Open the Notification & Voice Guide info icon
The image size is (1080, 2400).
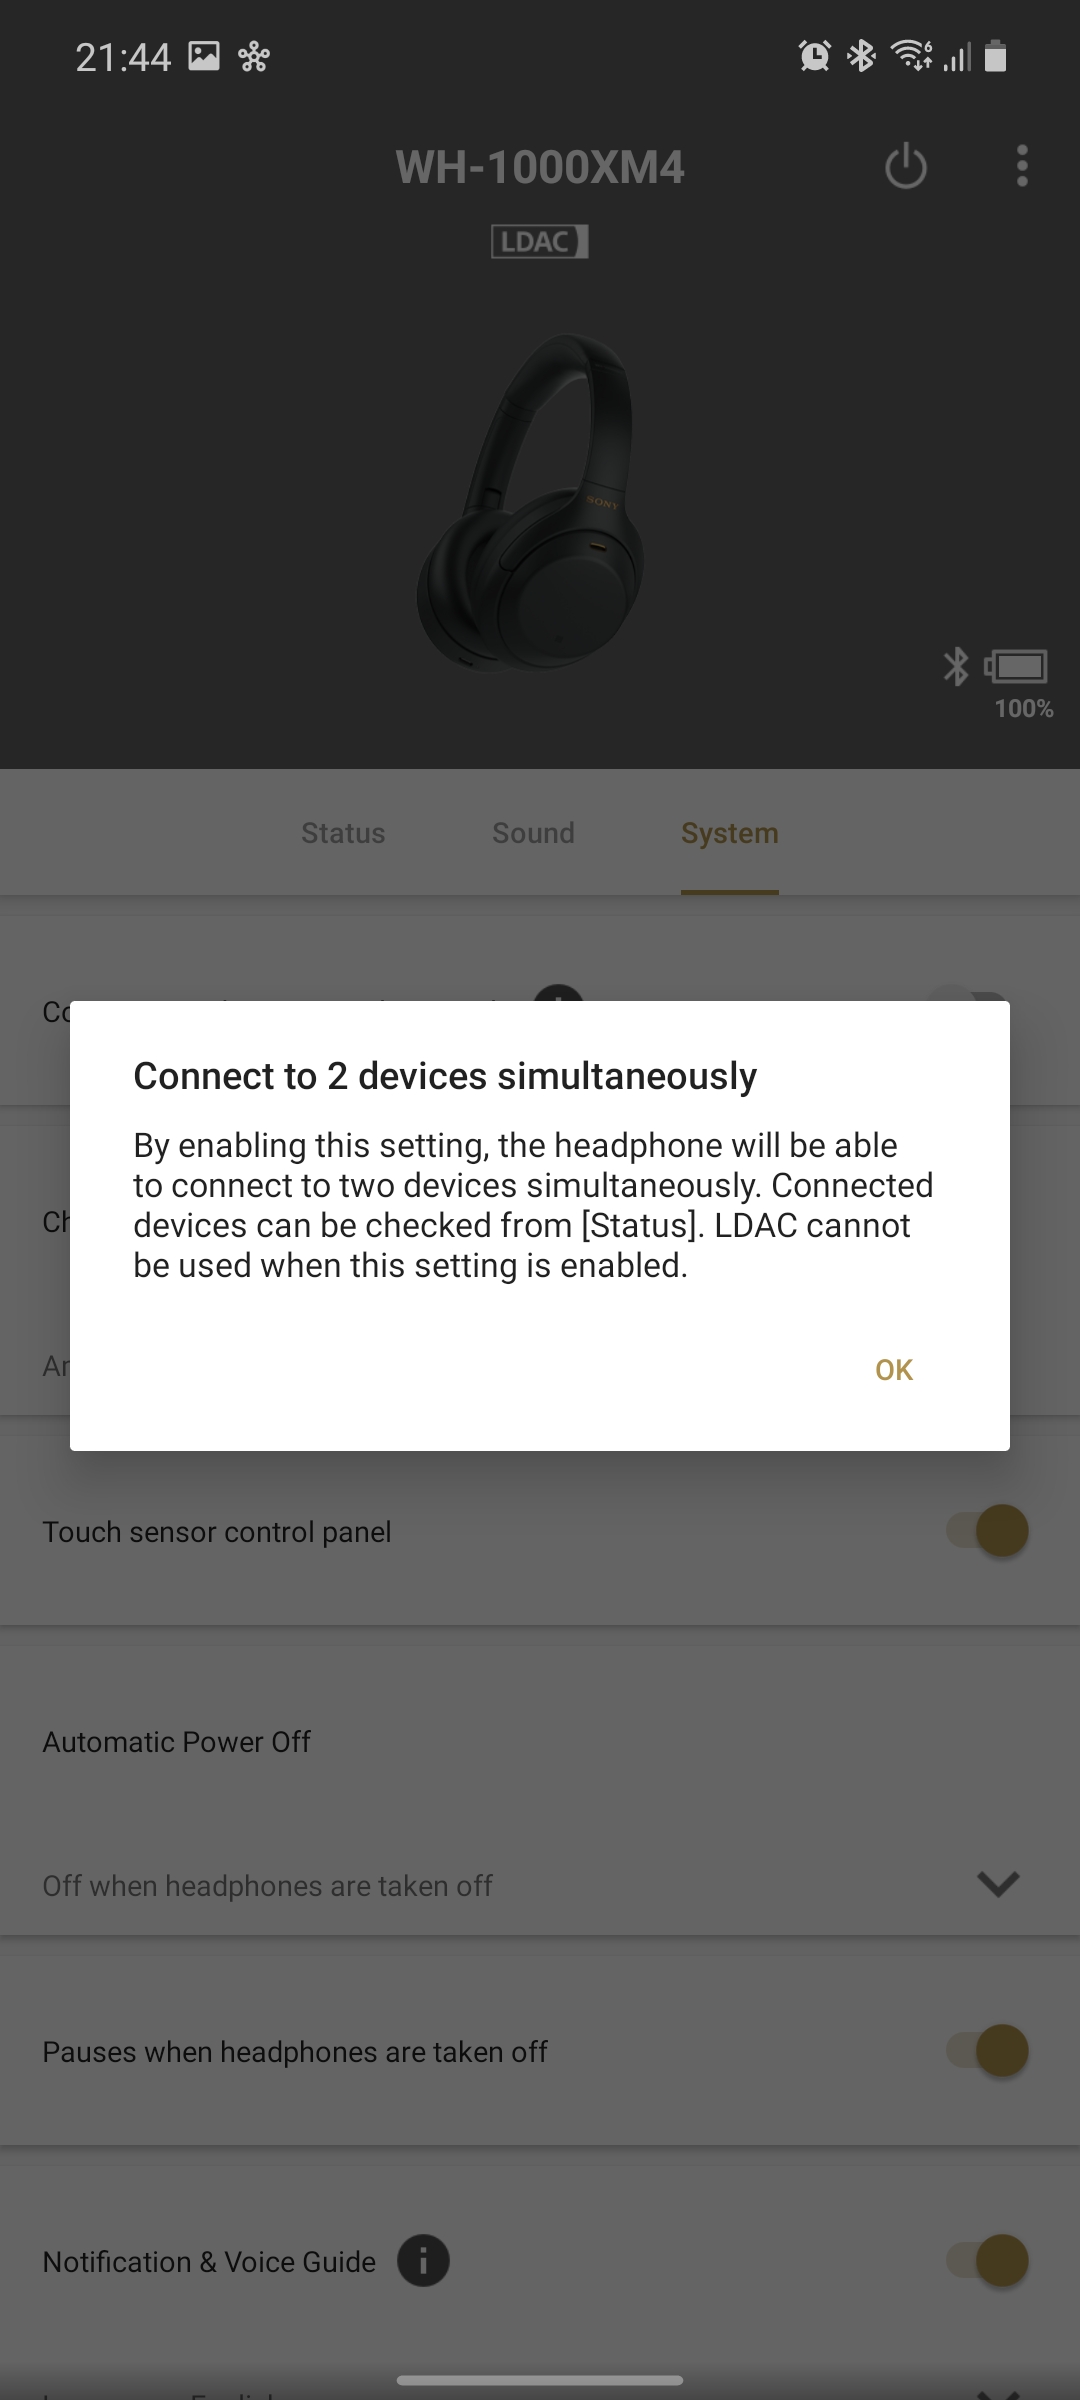[423, 2261]
